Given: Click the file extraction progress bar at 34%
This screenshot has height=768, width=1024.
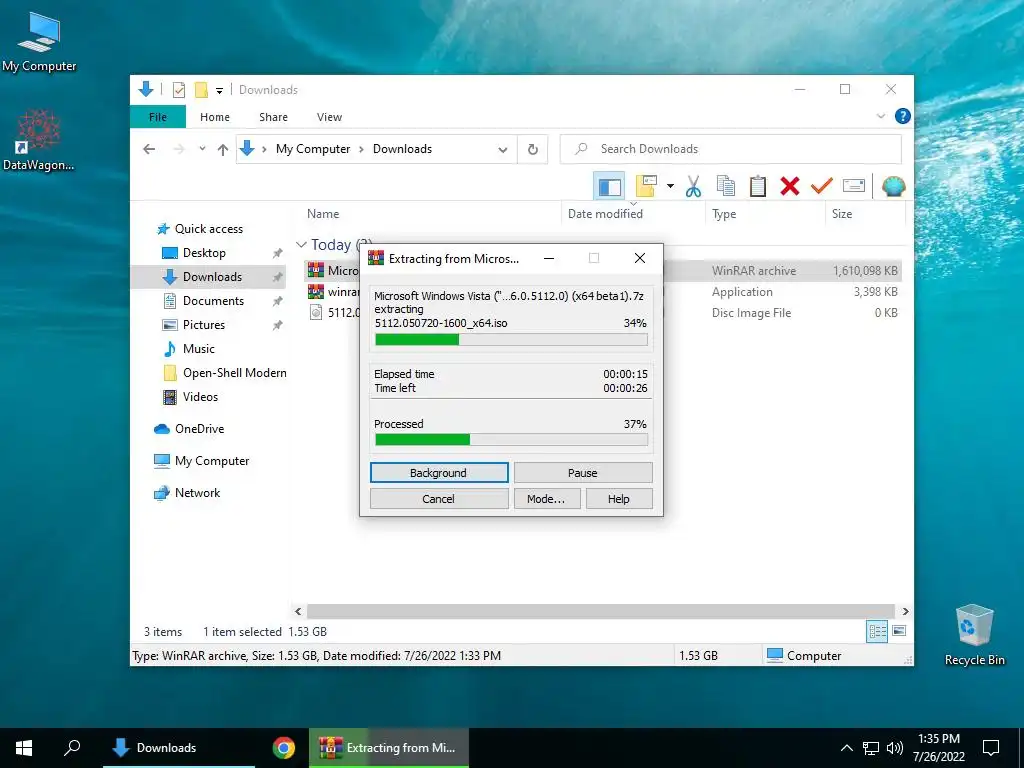Looking at the screenshot, I should click(x=511, y=340).
